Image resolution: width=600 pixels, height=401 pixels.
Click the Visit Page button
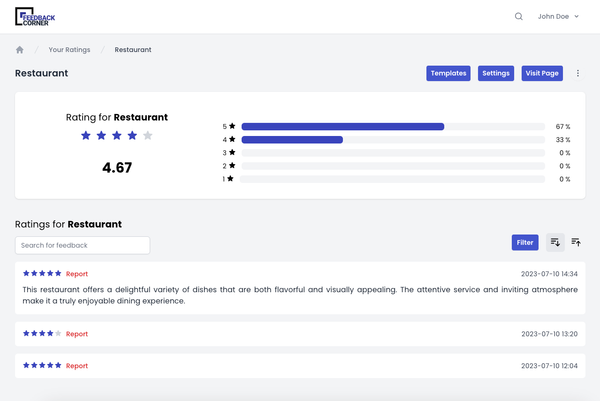(x=543, y=73)
